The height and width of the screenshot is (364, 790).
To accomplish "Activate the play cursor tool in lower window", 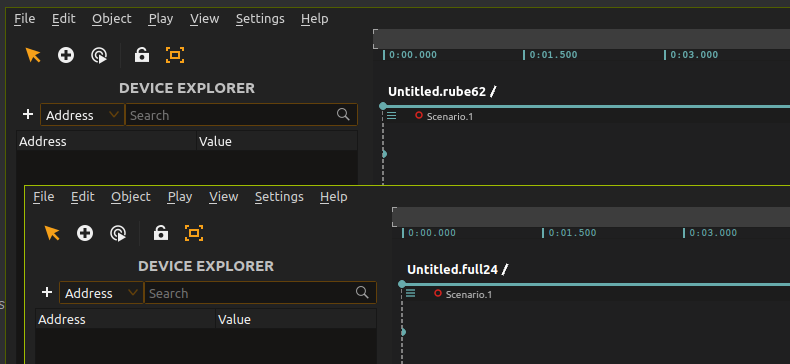I will pyautogui.click(x=118, y=233).
